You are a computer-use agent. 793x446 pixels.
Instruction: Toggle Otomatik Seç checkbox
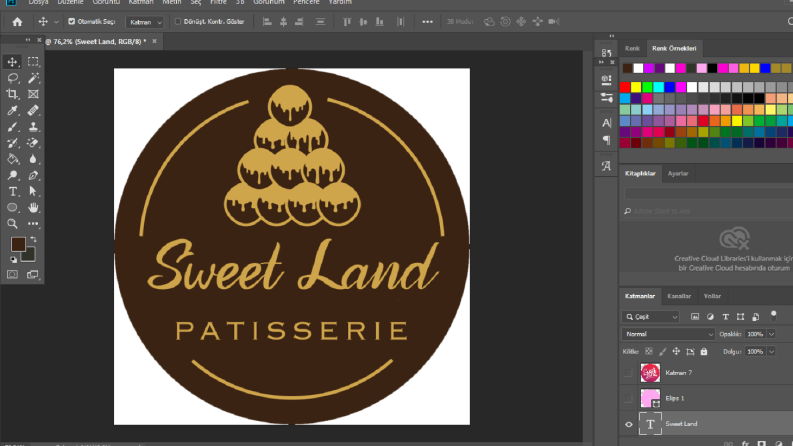click(x=71, y=22)
